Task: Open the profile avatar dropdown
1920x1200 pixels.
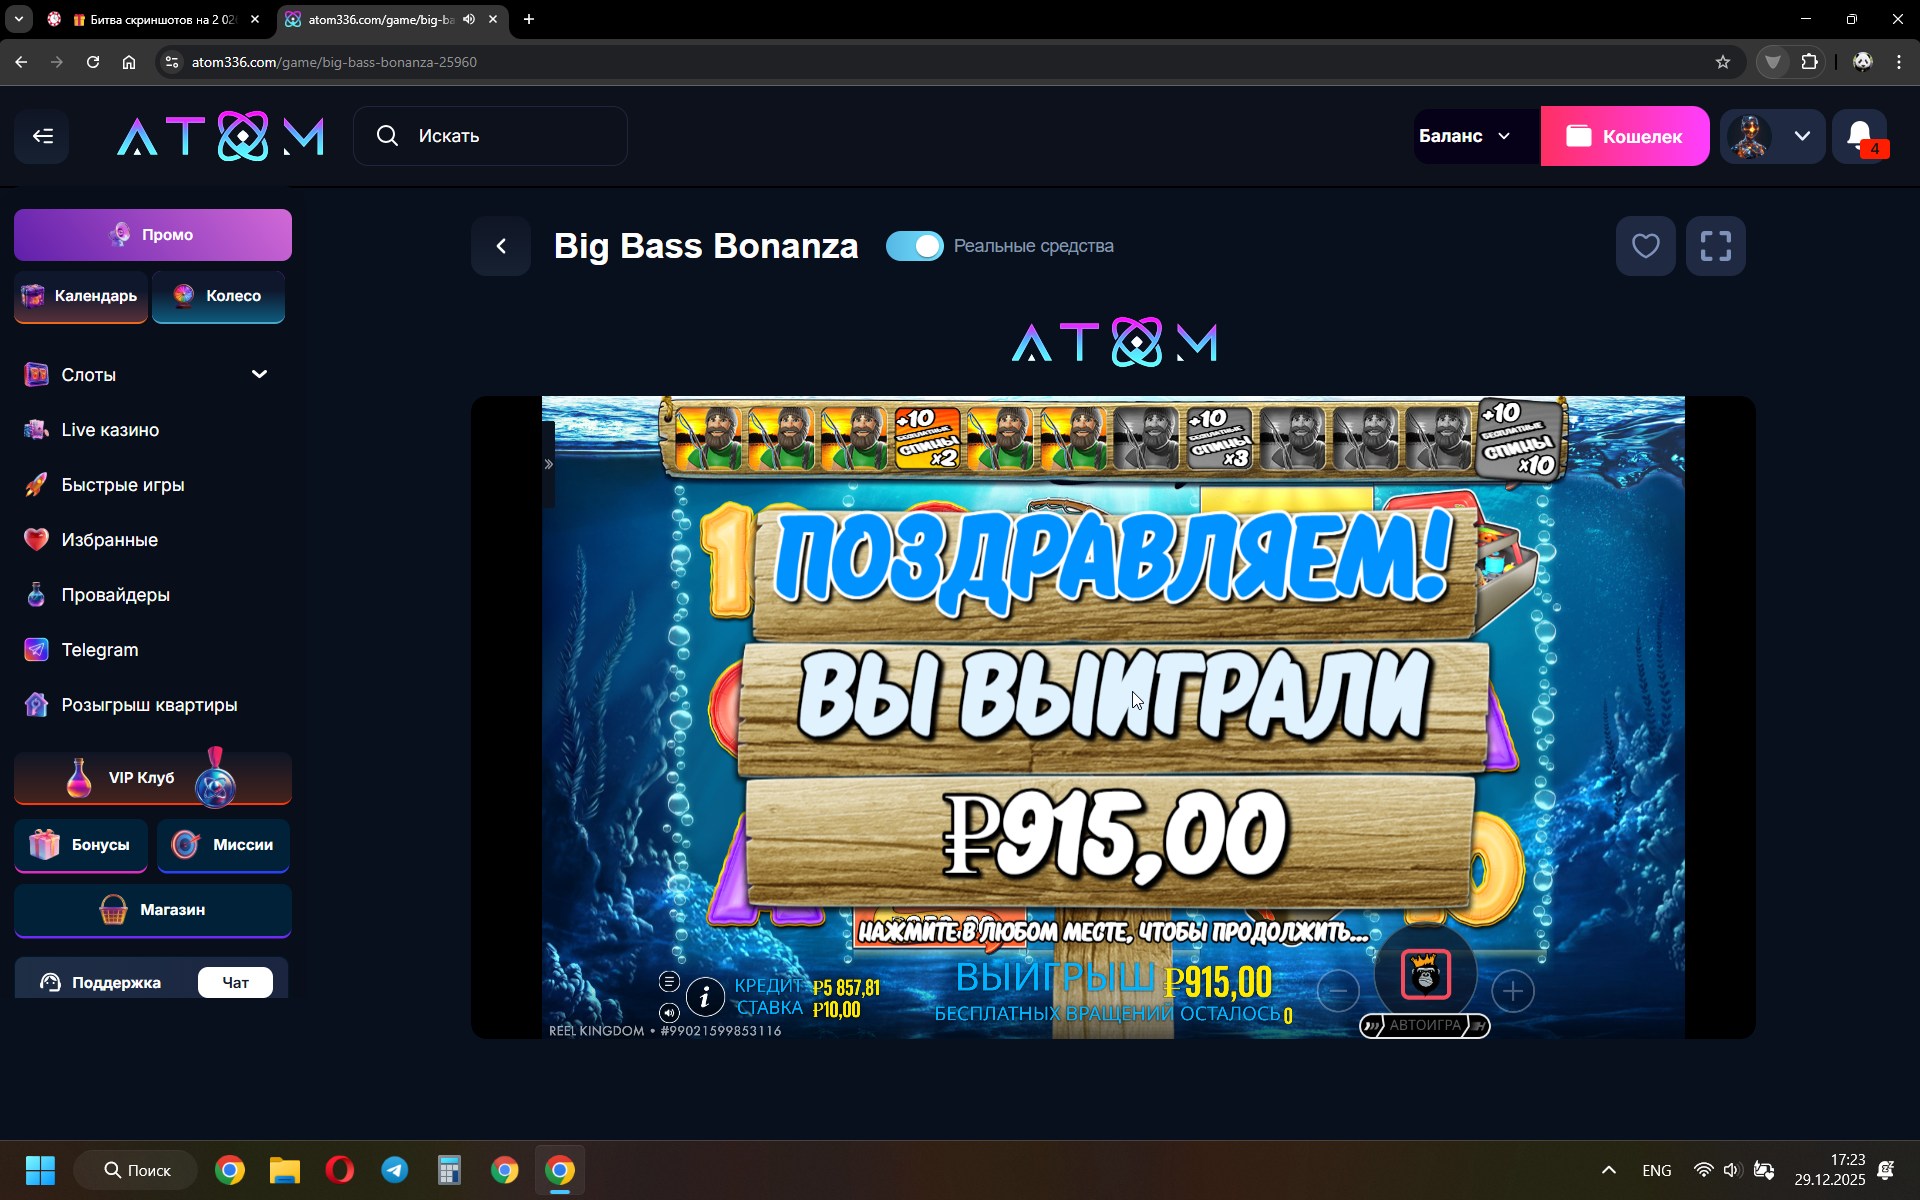Action: coord(1772,136)
